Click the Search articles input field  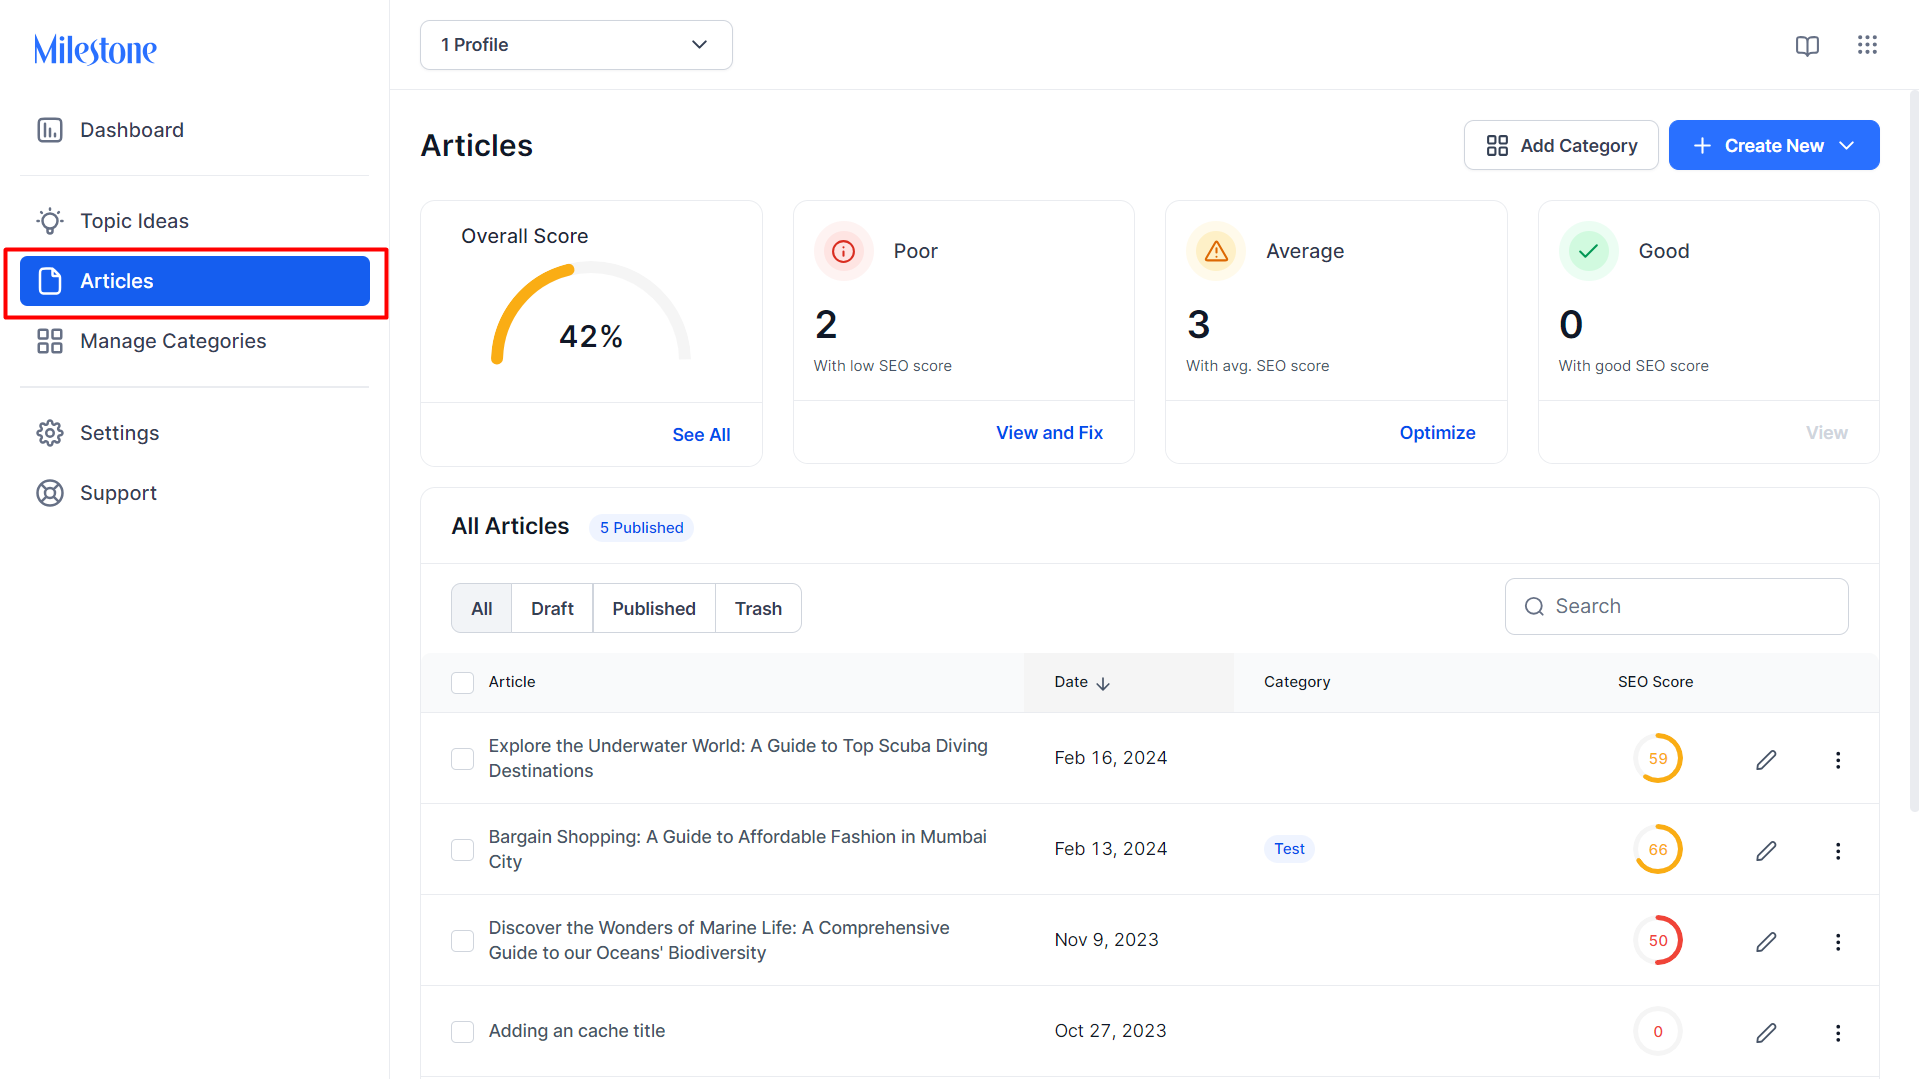(x=1676, y=607)
